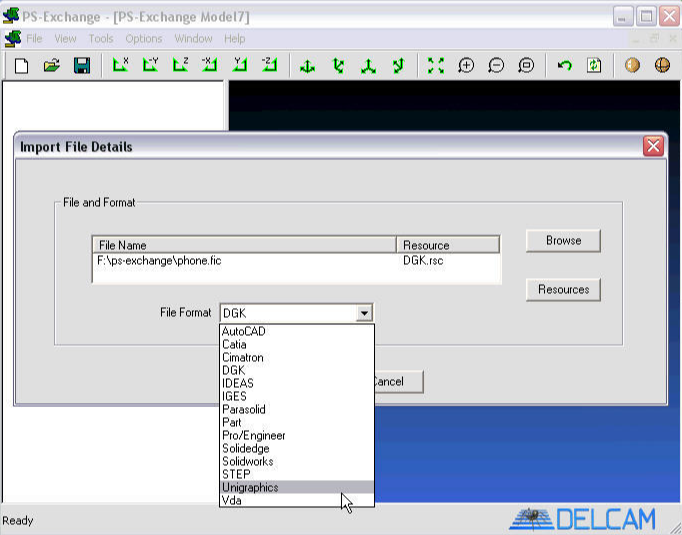Screen dimensions: 682x535
Task: Close the Import File Details dialog
Action: tap(653, 146)
